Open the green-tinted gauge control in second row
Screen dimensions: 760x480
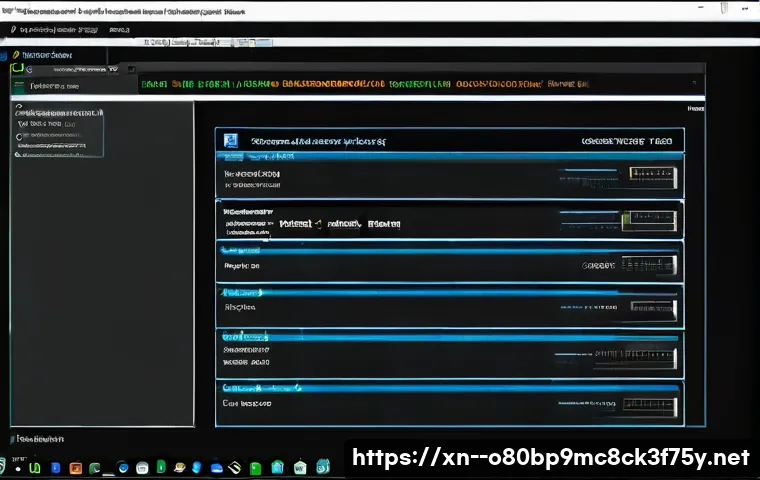[x=649, y=220]
